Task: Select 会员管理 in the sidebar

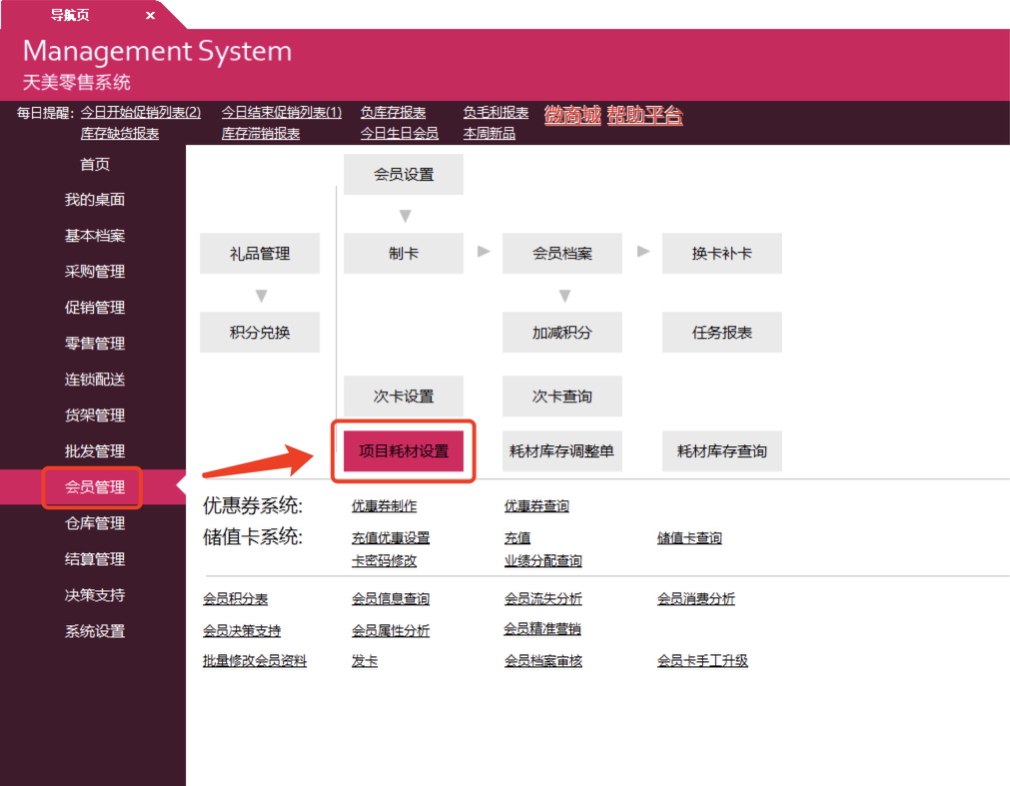Action: coord(94,487)
